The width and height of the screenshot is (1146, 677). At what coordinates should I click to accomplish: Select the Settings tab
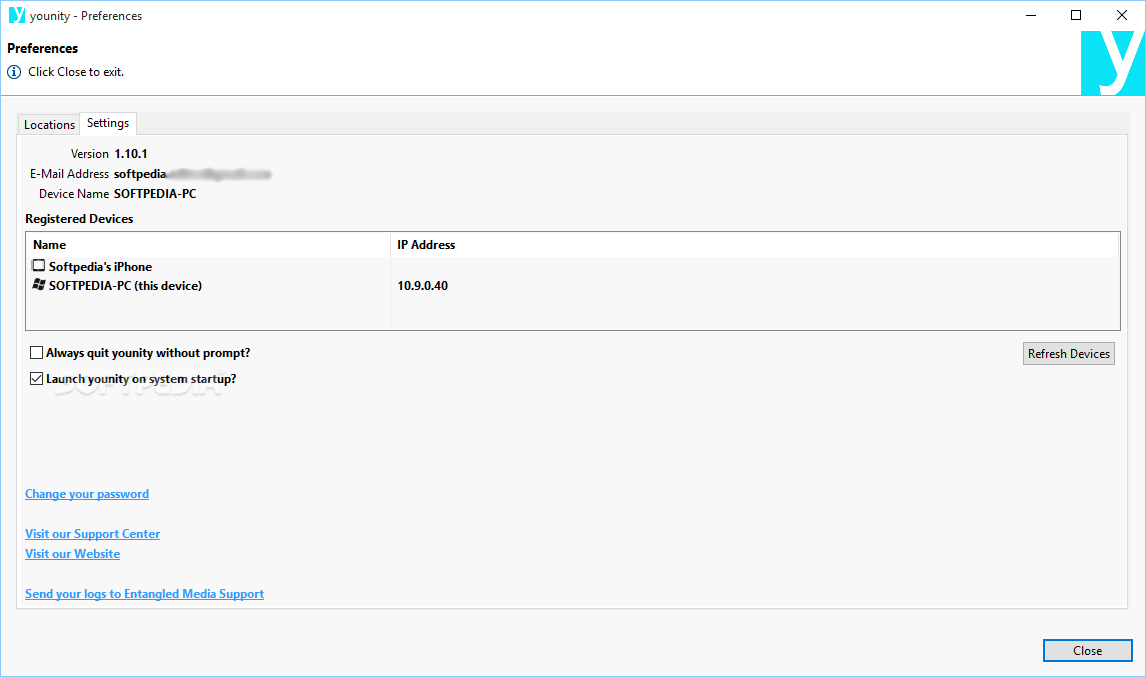tap(108, 123)
